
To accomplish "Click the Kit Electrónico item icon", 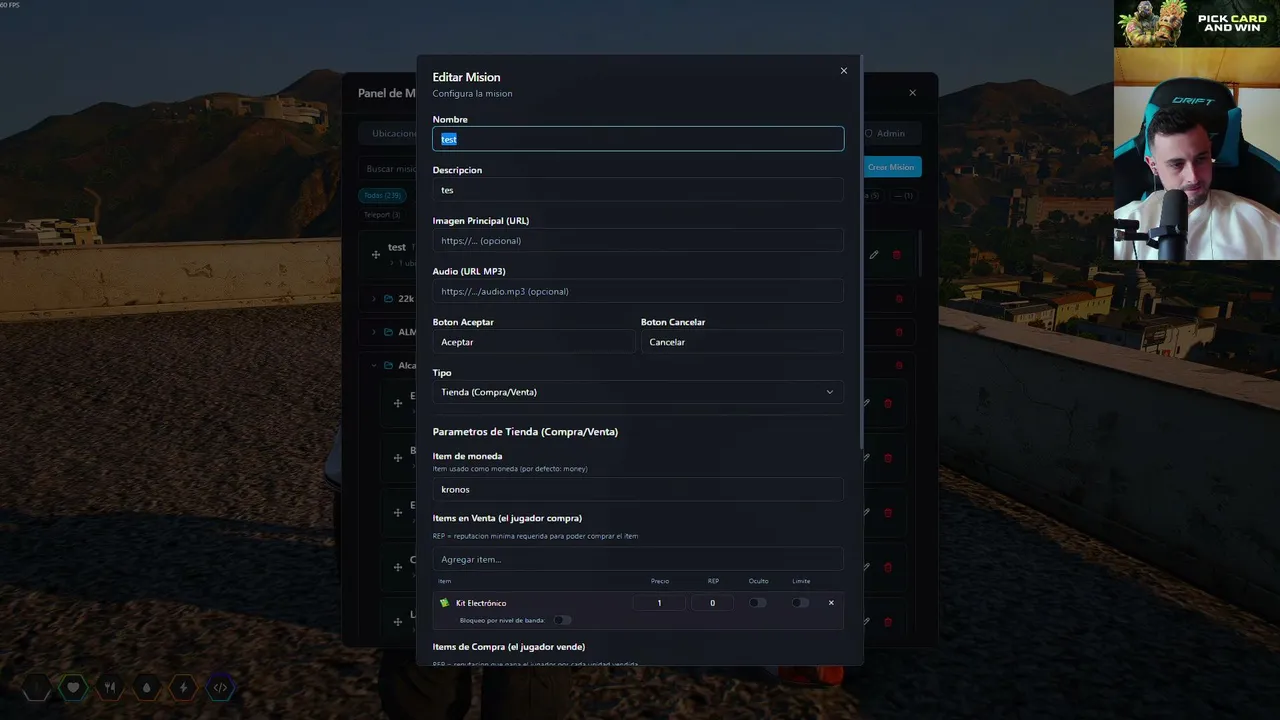I will 445,603.
